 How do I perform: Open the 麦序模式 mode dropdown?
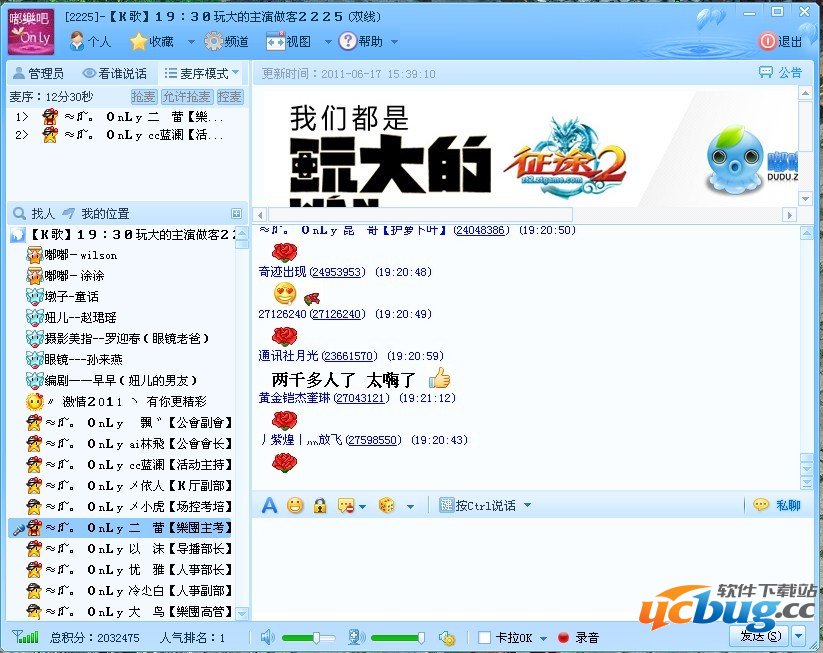(x=201, y=73)
